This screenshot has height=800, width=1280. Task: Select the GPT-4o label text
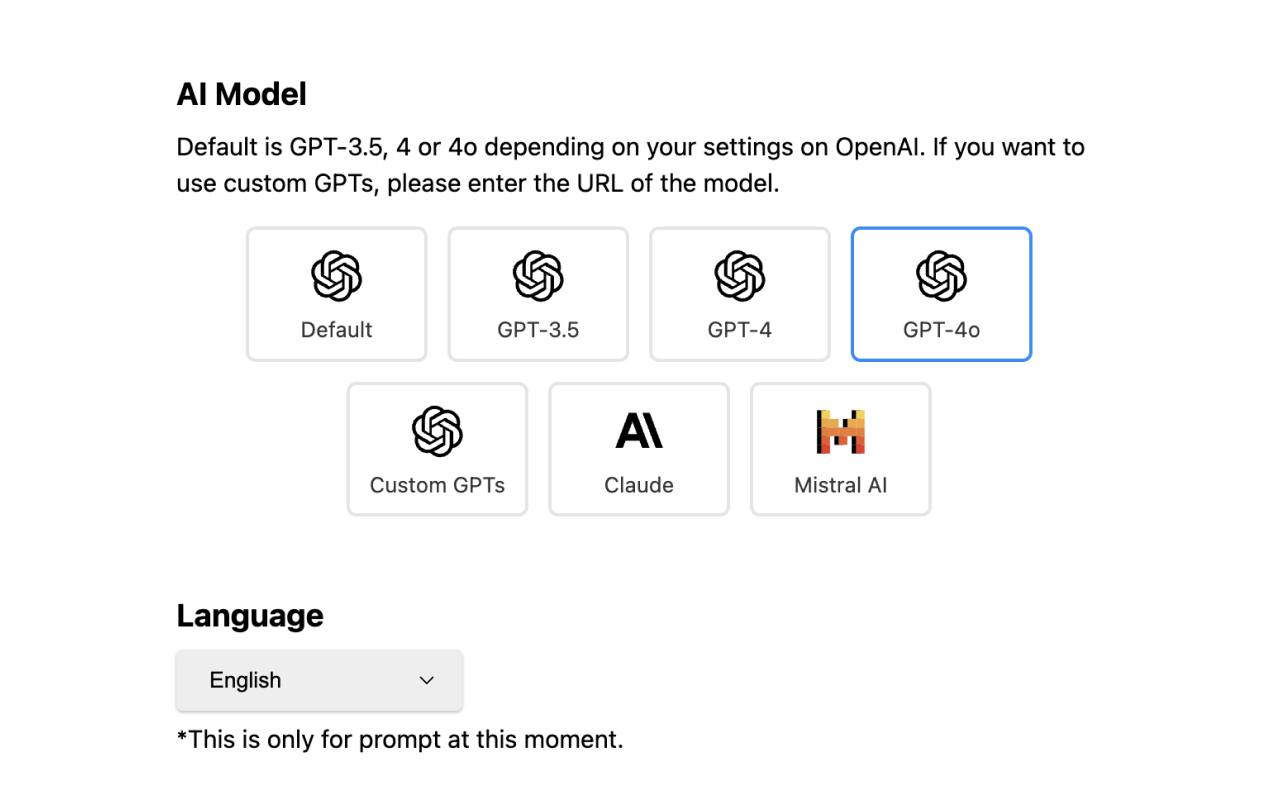(941, 330)
